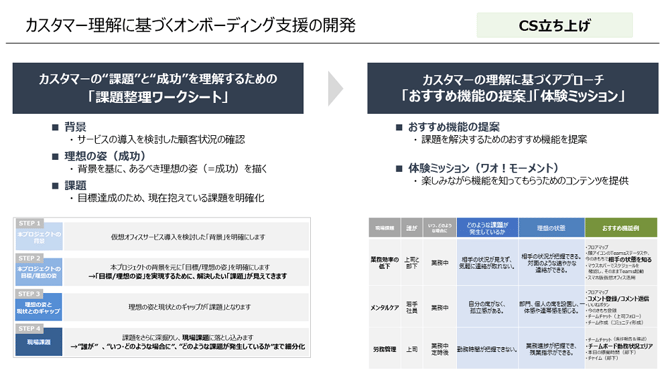Click the line 課題を解決するためのおすすめ機能を提案

click(504, 139)
